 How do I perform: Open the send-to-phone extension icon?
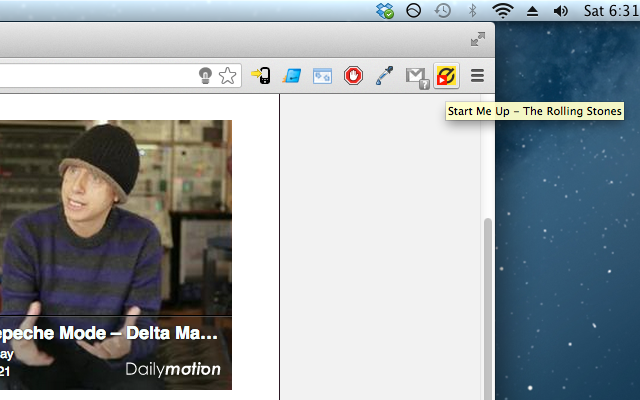coord(261,76)
